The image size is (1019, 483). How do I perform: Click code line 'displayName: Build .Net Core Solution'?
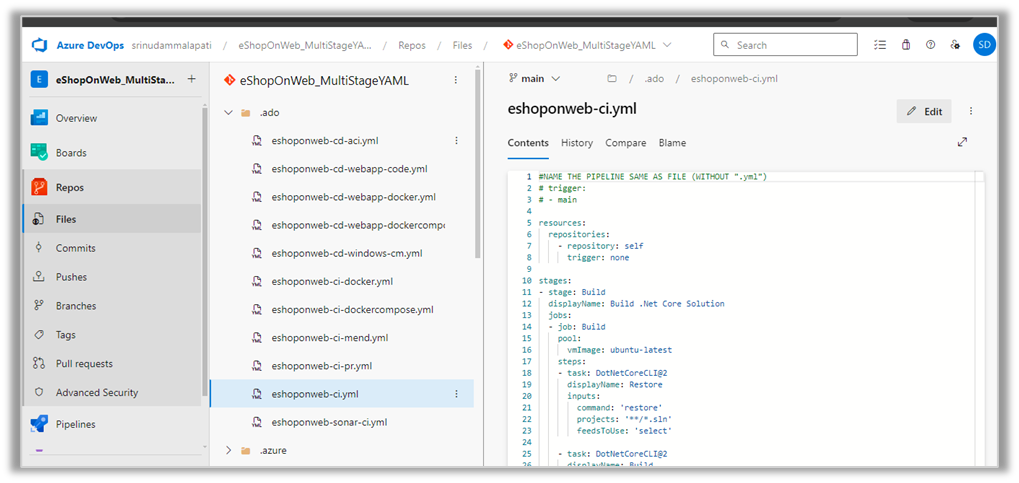coord(636,304)
